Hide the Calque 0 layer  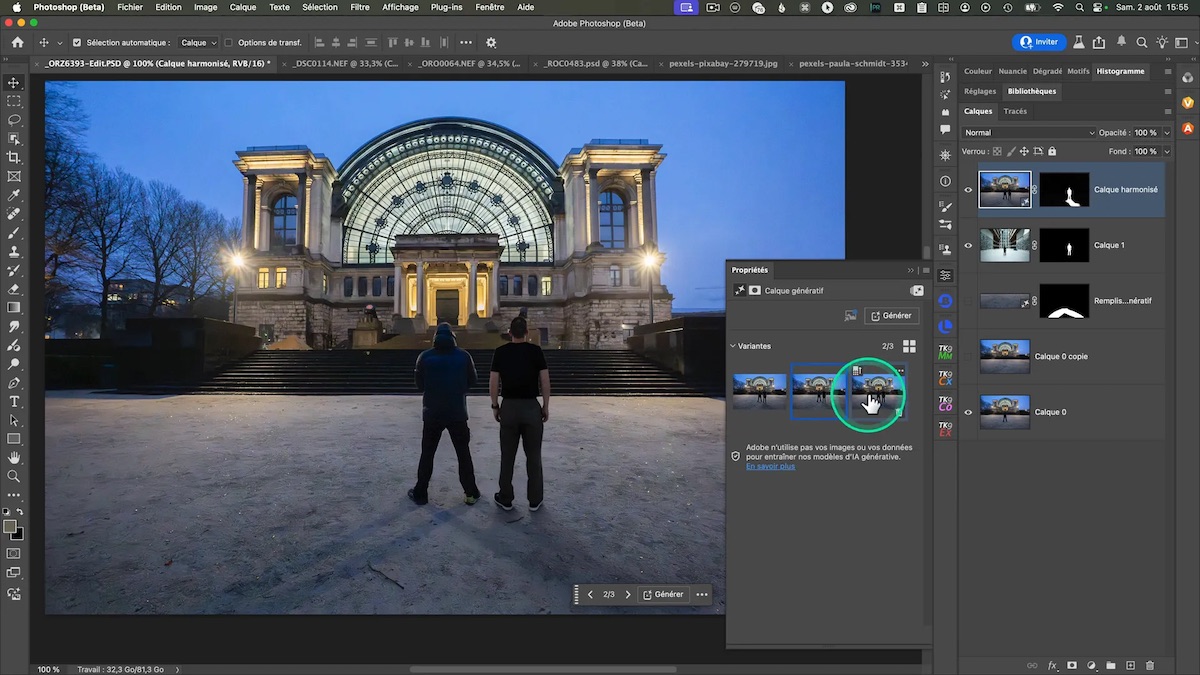click(x=968, y=412)
